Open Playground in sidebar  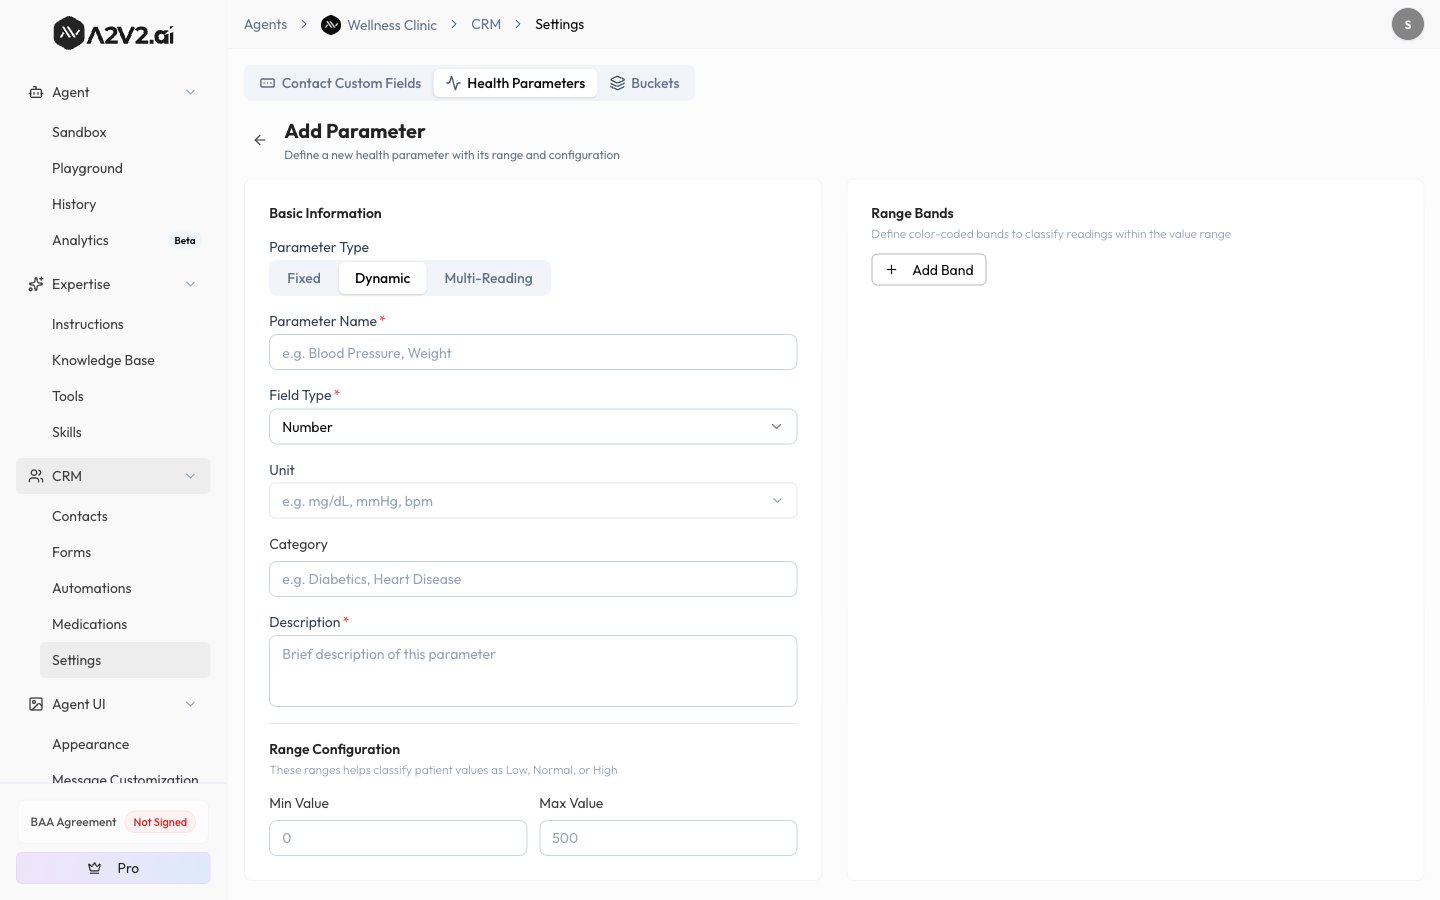(x=125, y=168)
